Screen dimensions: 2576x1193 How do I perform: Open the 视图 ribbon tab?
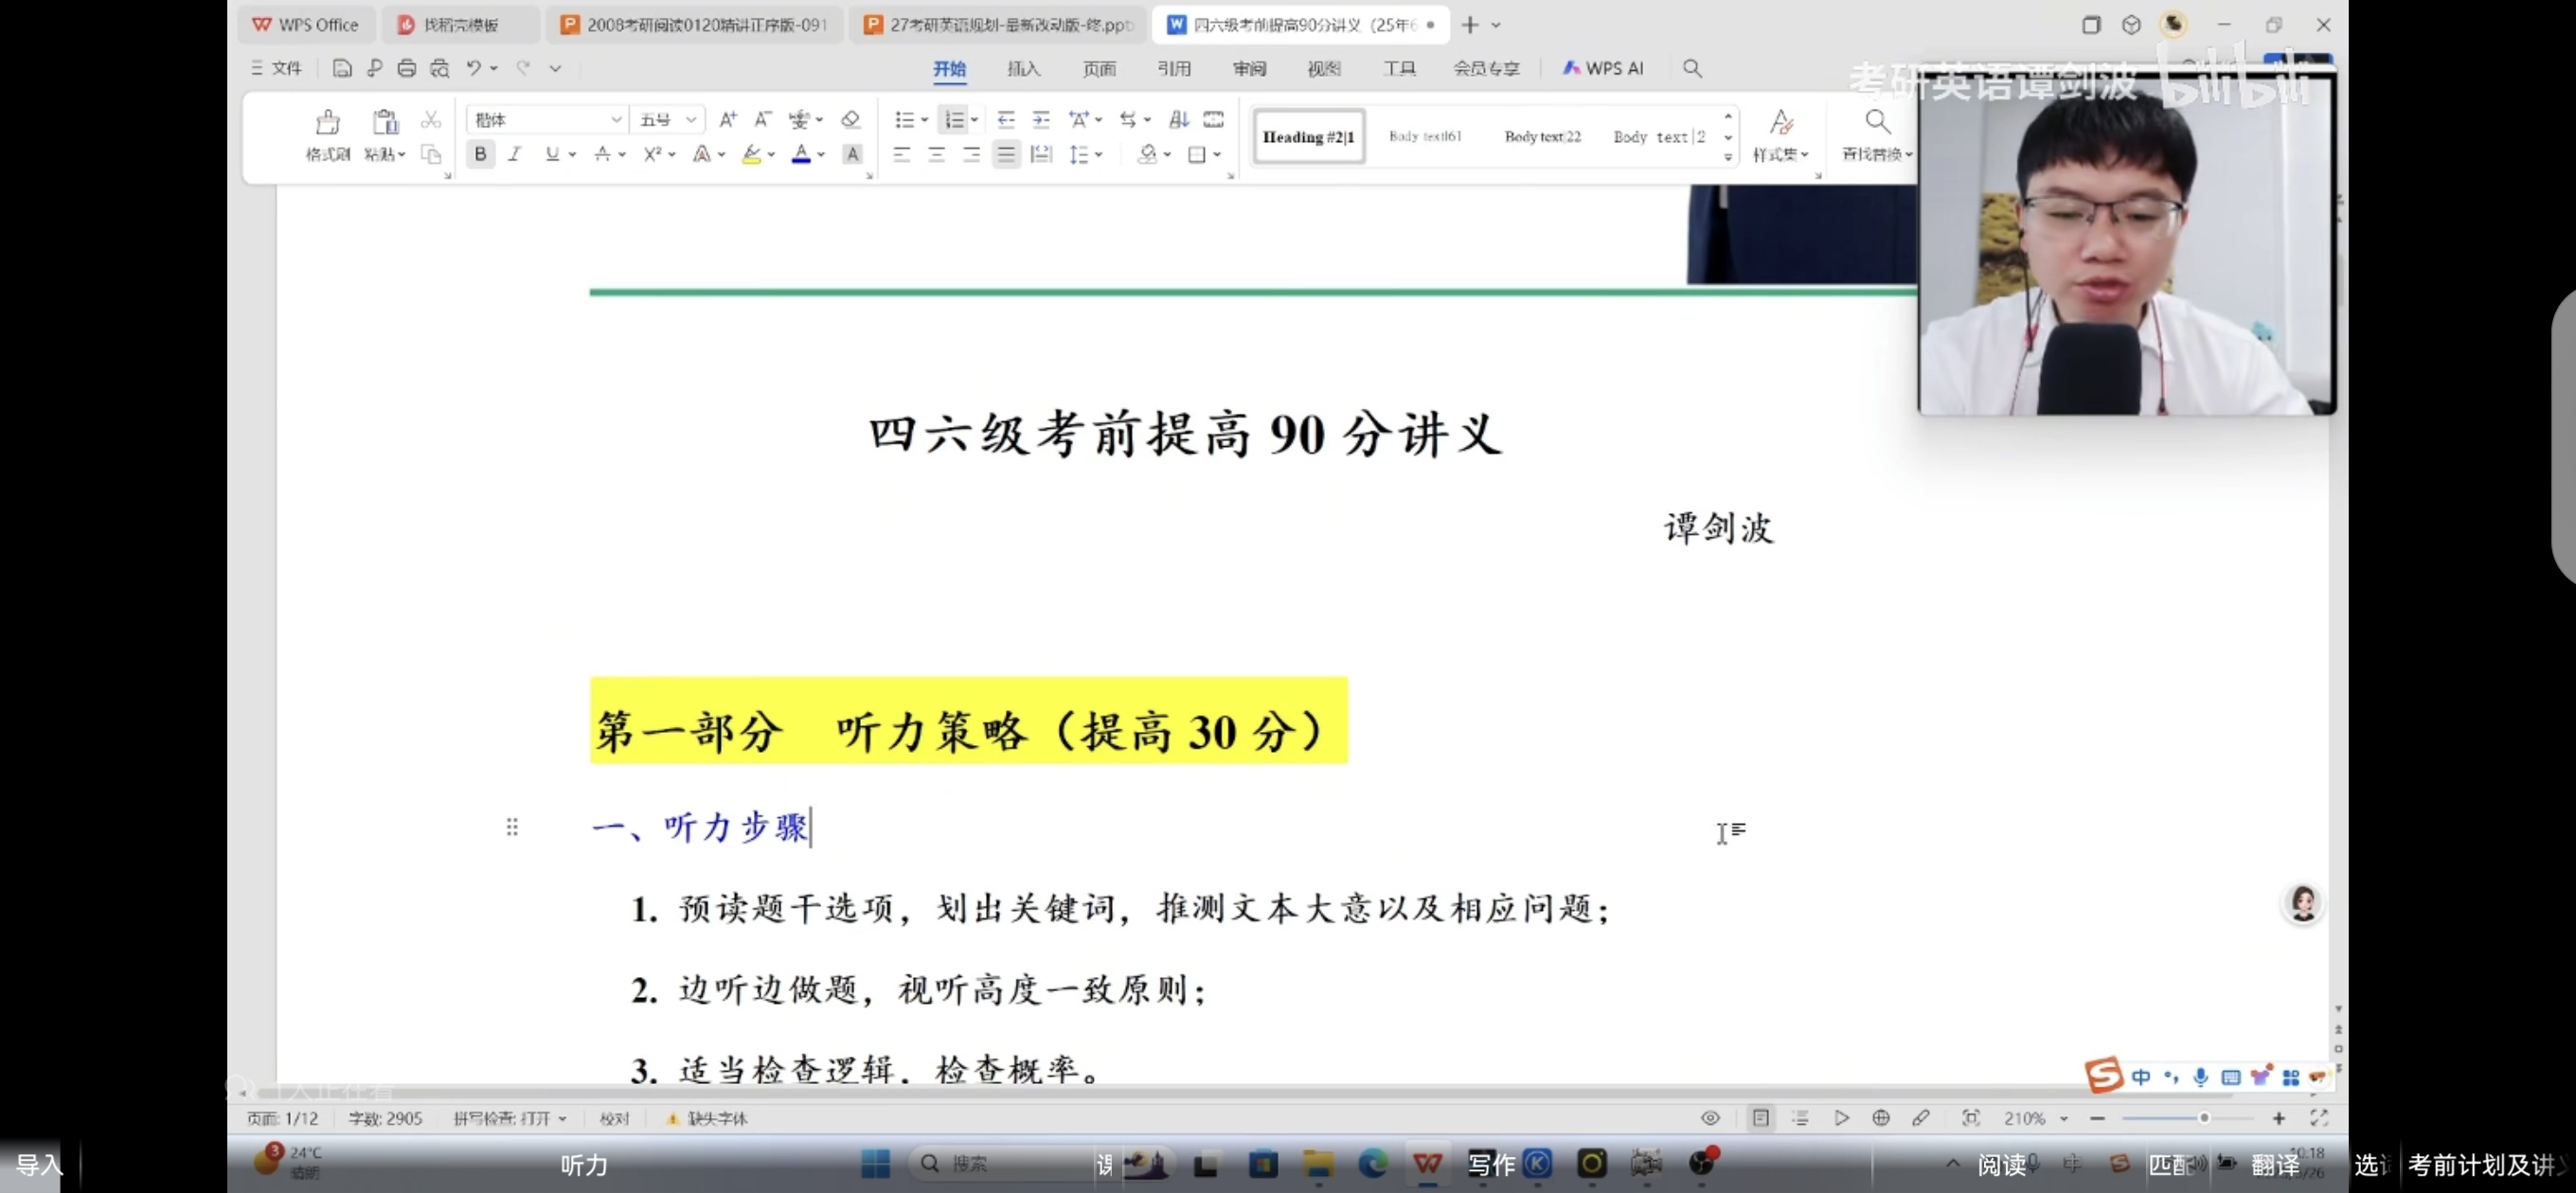point(1323,68)
